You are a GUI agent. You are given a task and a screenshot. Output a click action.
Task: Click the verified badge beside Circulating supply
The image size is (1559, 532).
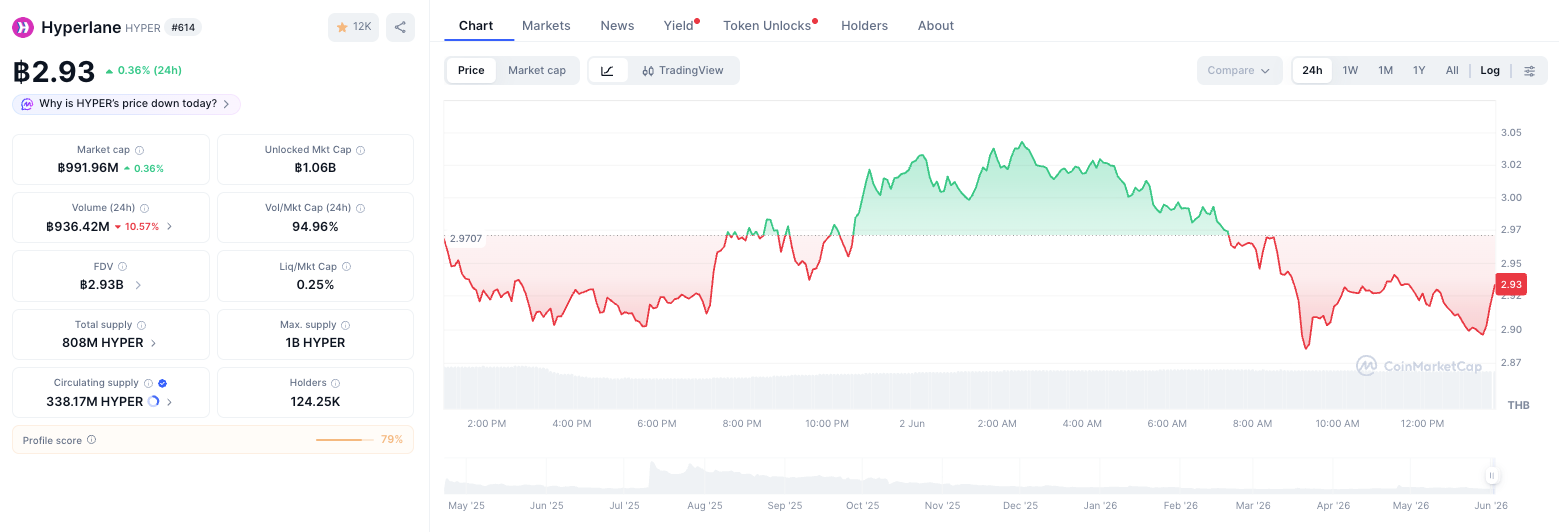162,383
